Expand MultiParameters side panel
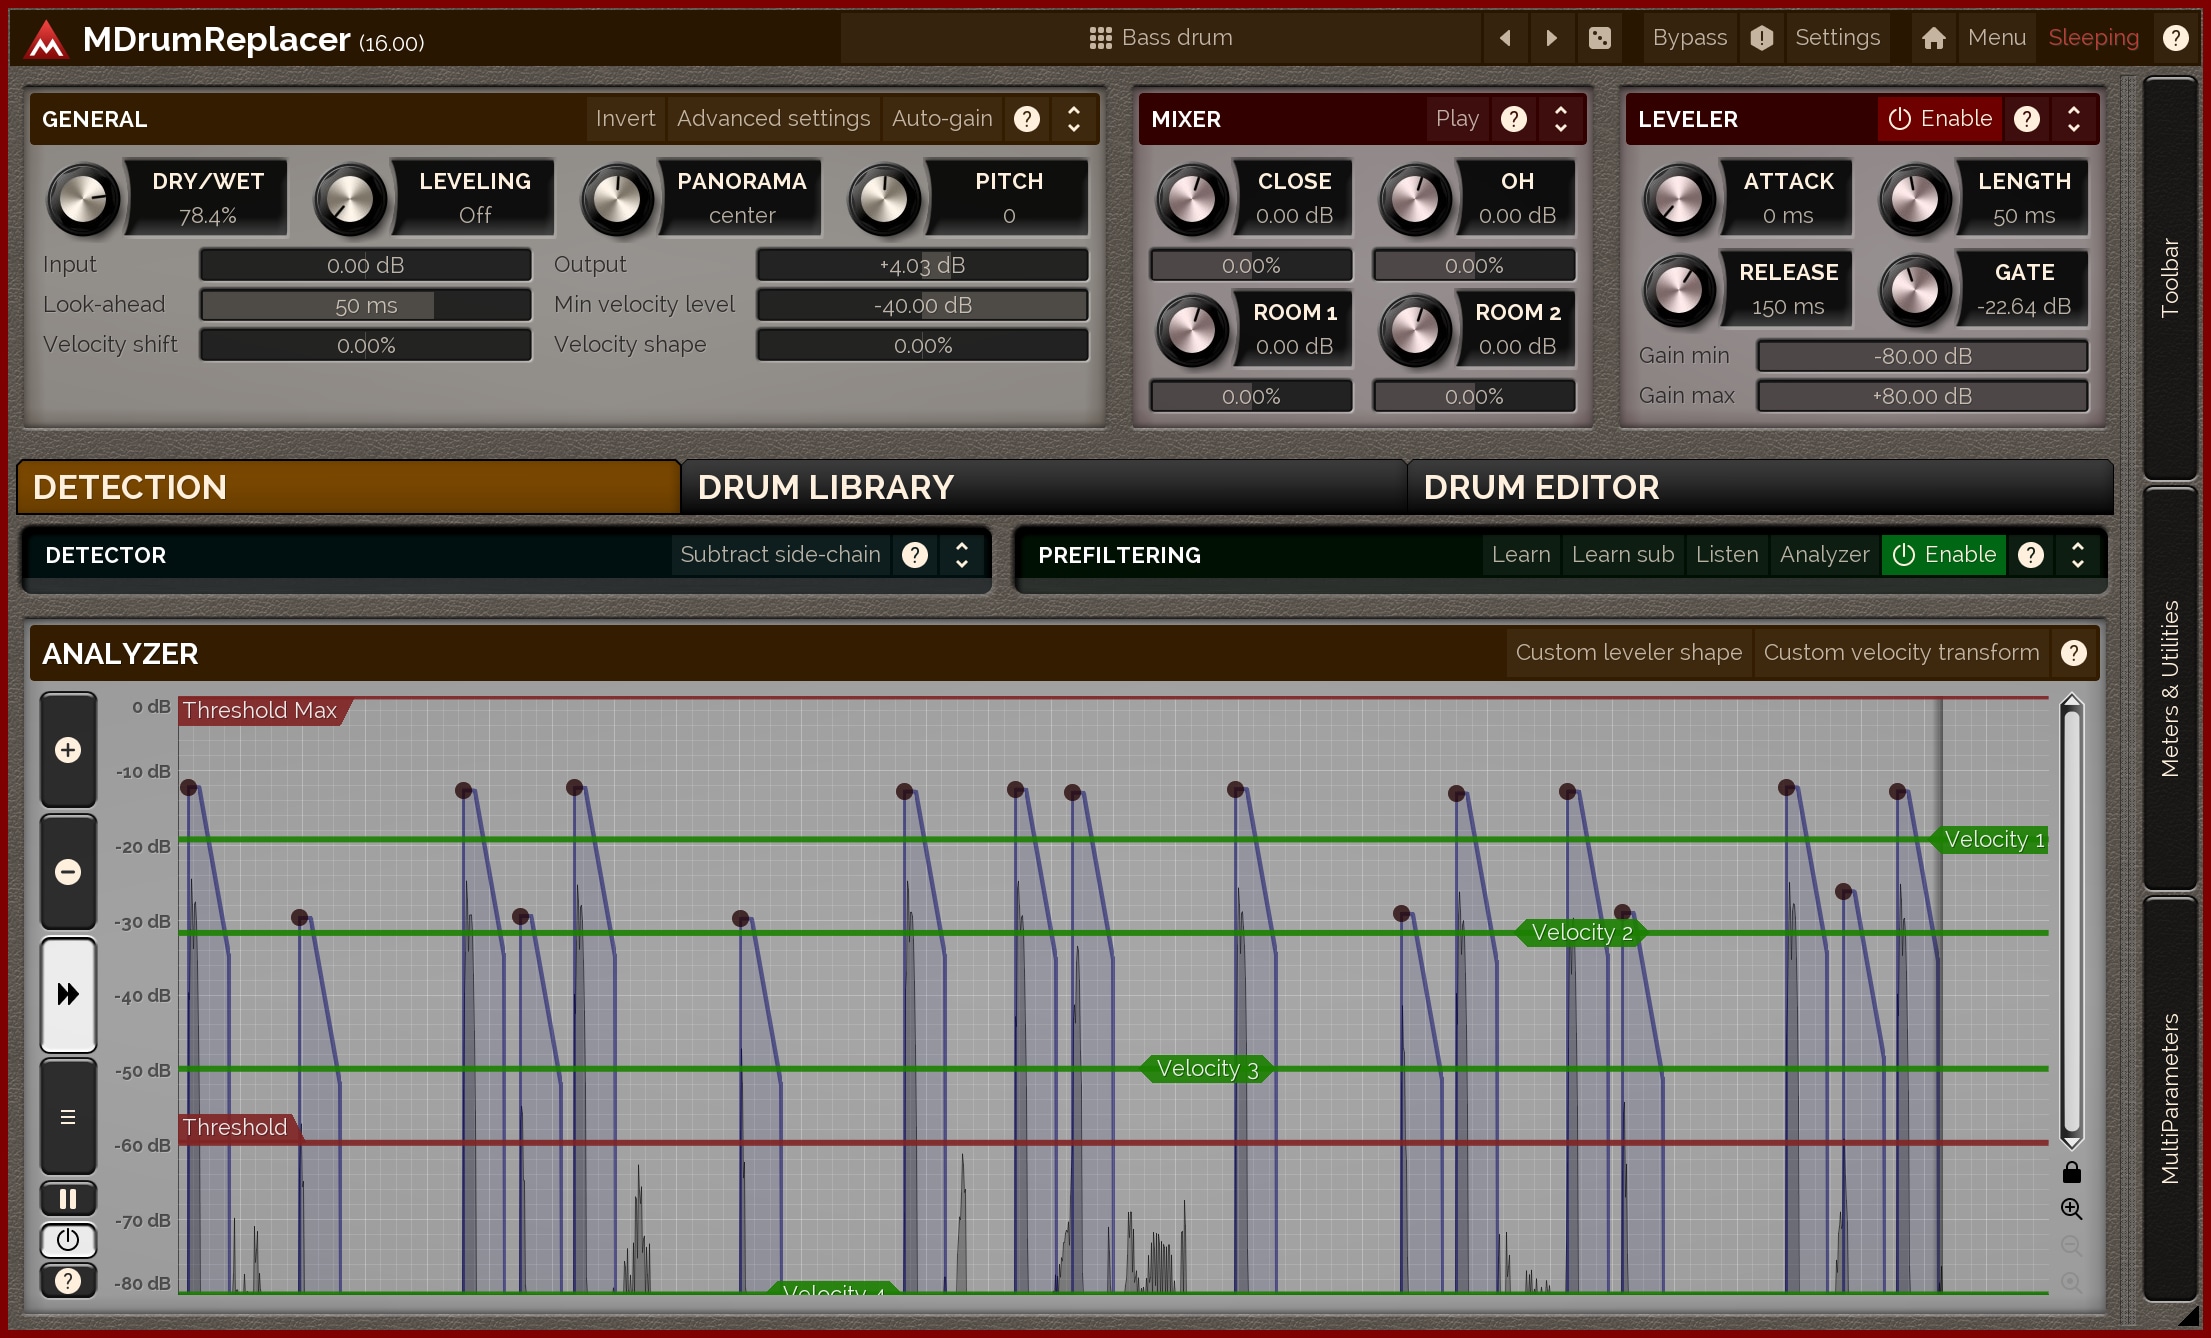2211x1338 pixels. coord(2169,1098)
